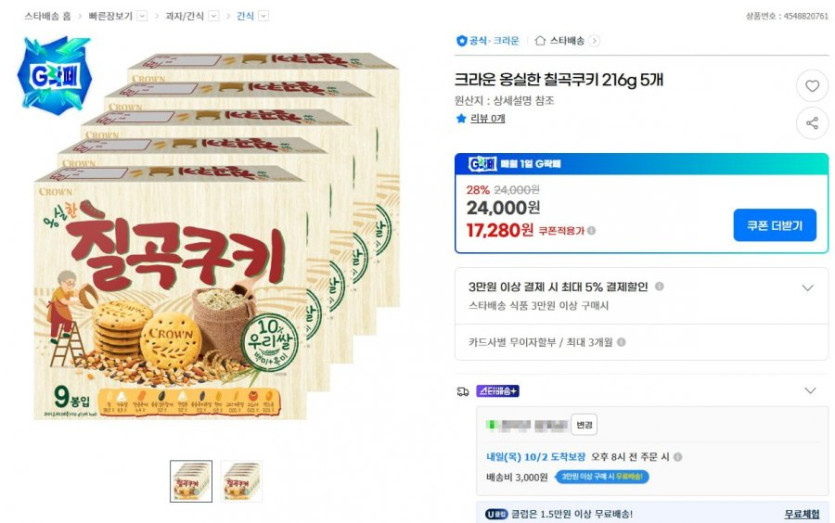
Task: Click the 공식·크라운 shield badge icon
Action: tap(462, 41)
